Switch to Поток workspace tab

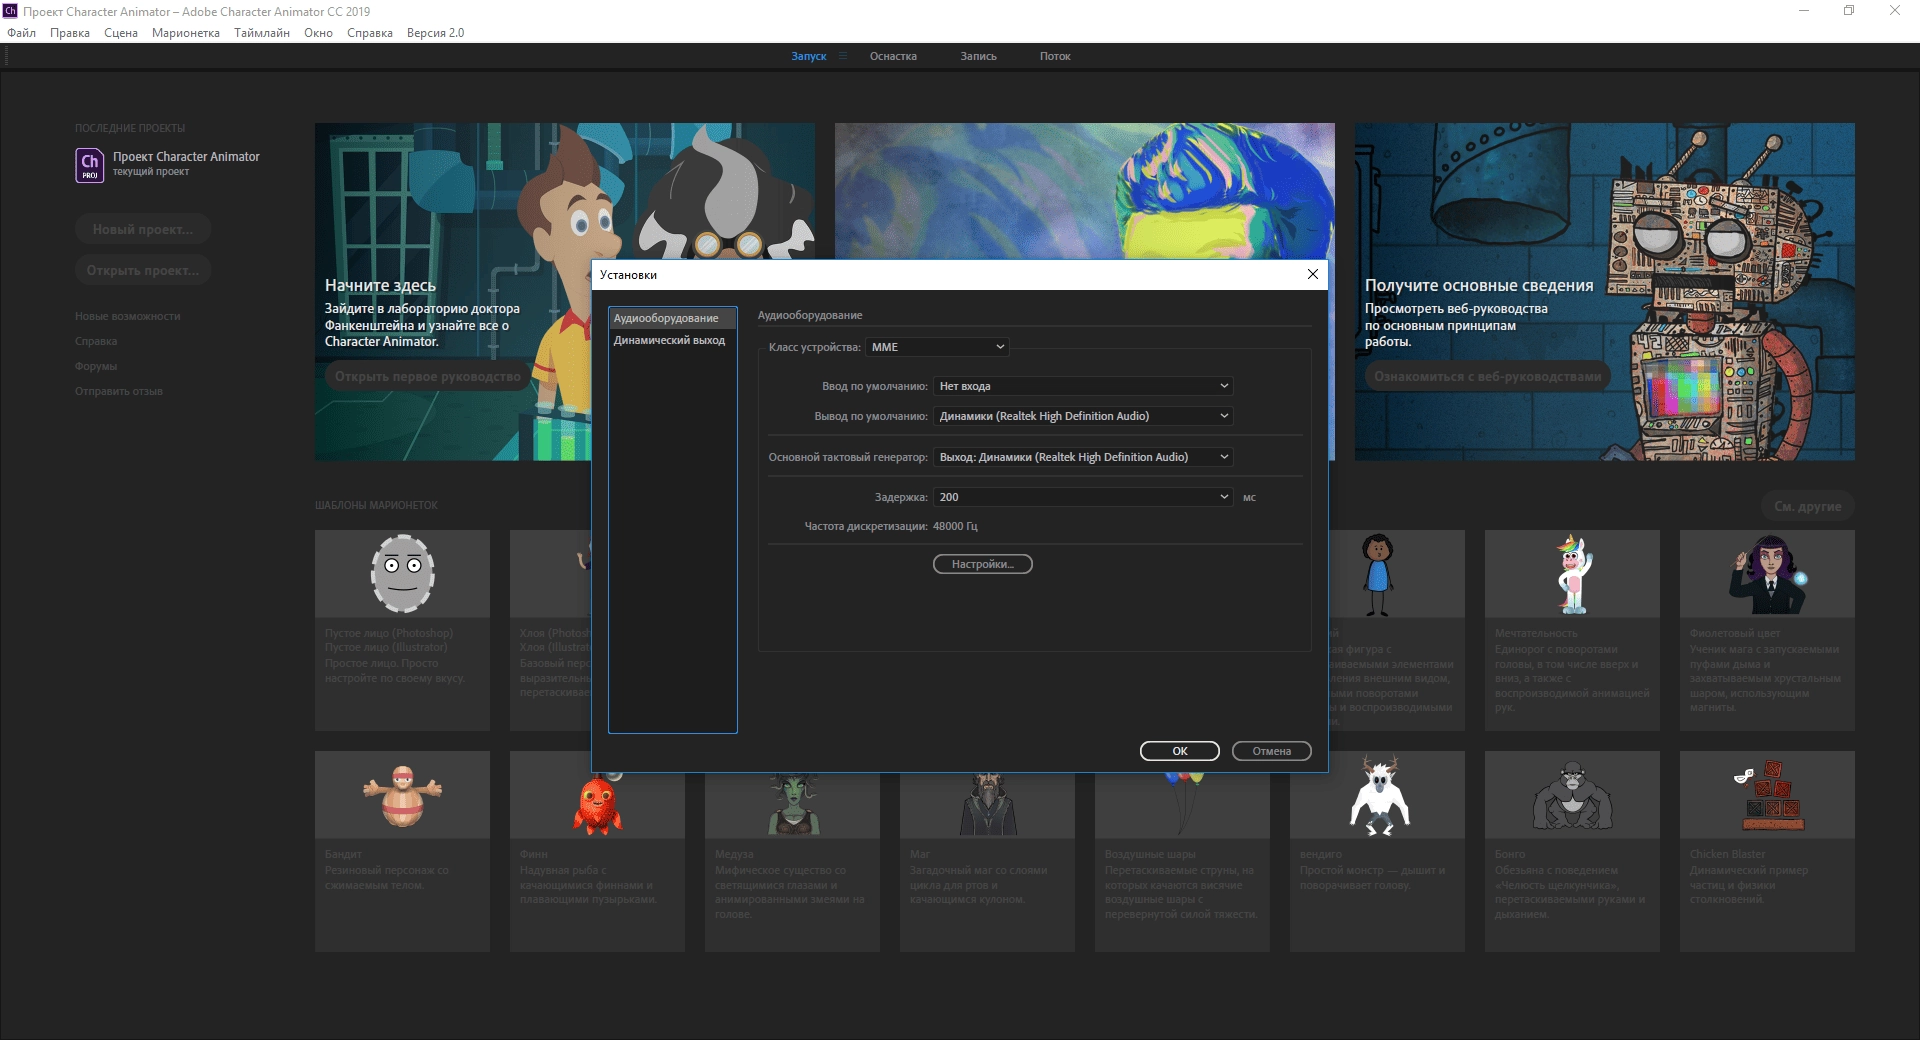pyautogui.click(x=1055, y=56)
